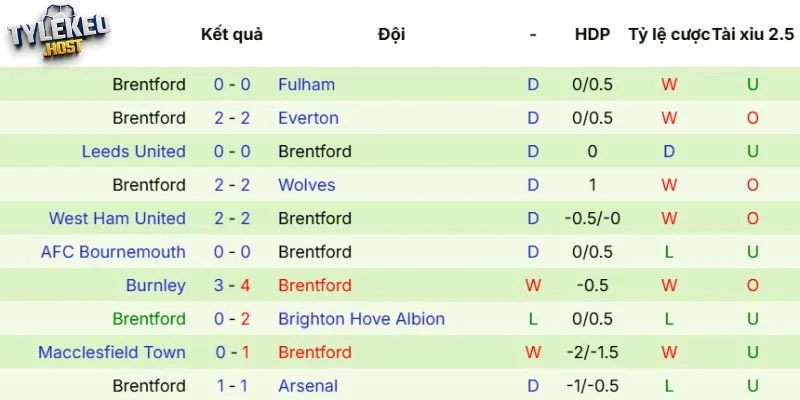Screen dimensions: 800x400
Task: Open the Fulham team link
Action: [x=306, y=85]
